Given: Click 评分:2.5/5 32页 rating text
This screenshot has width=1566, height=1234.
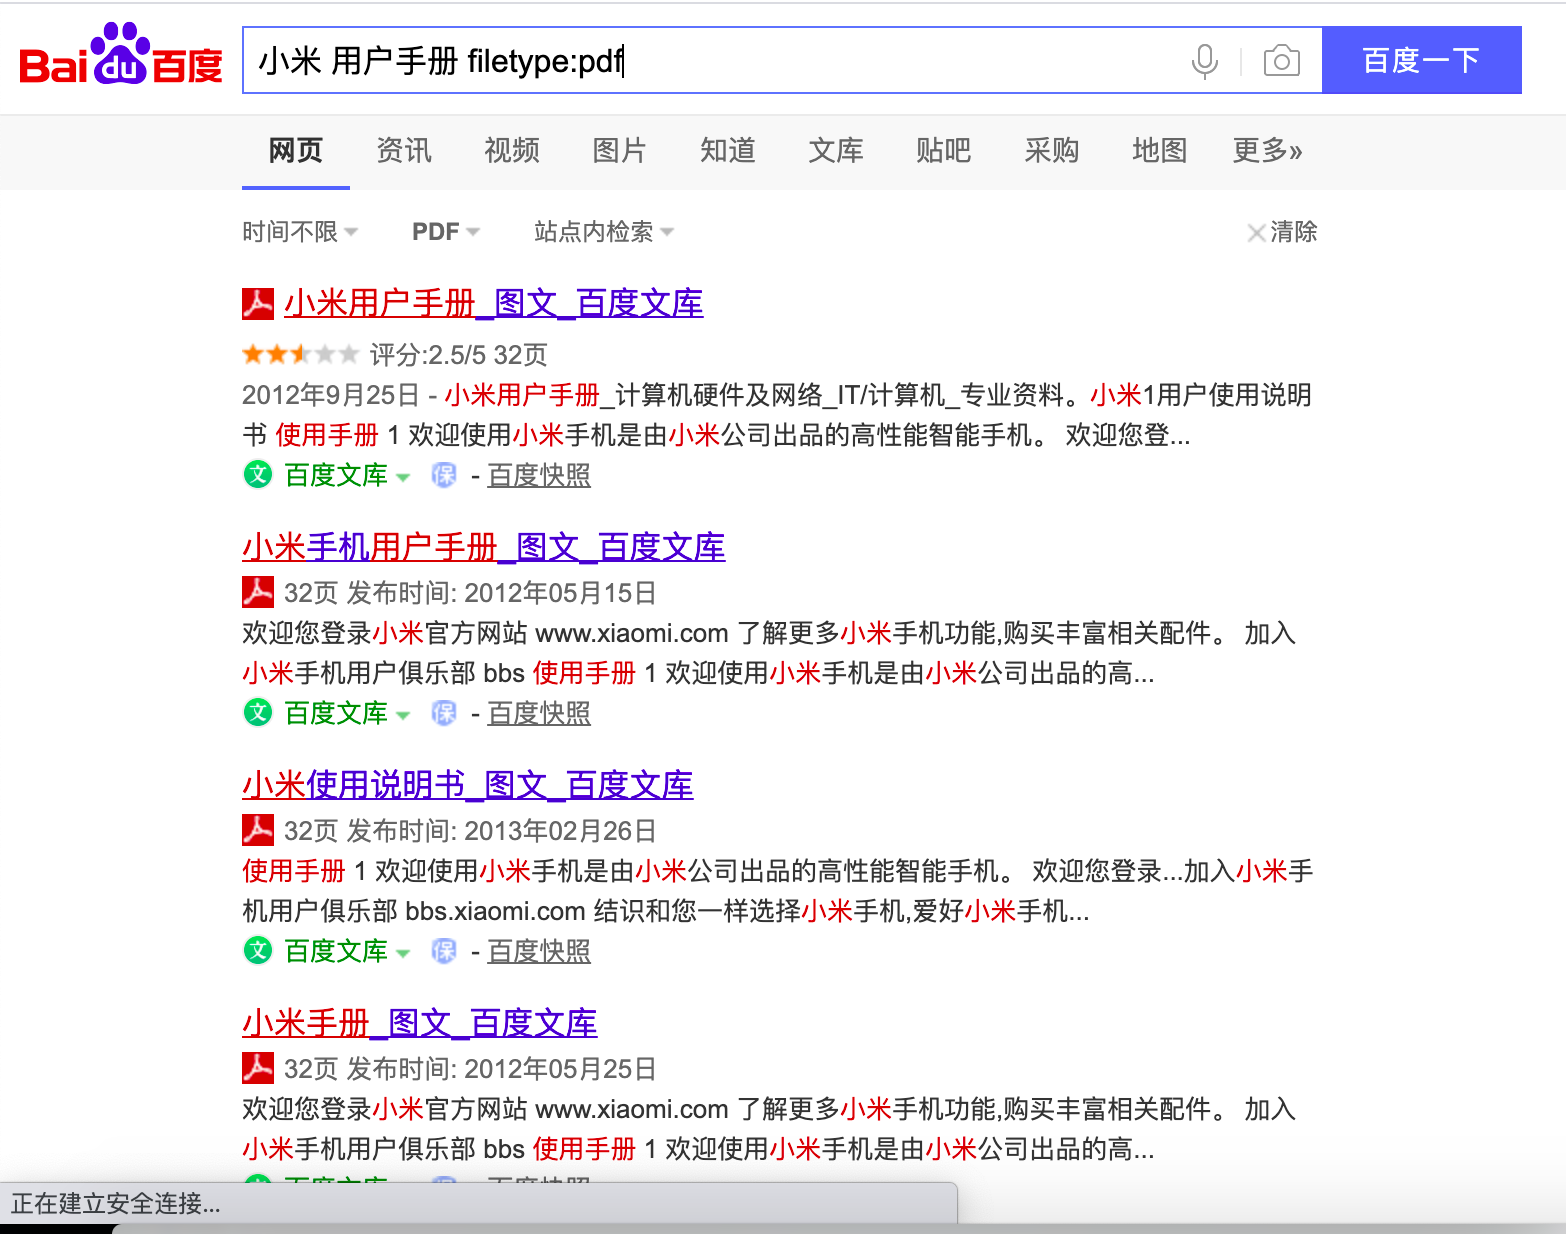Looking at the screenshot, I should (459, 355).
